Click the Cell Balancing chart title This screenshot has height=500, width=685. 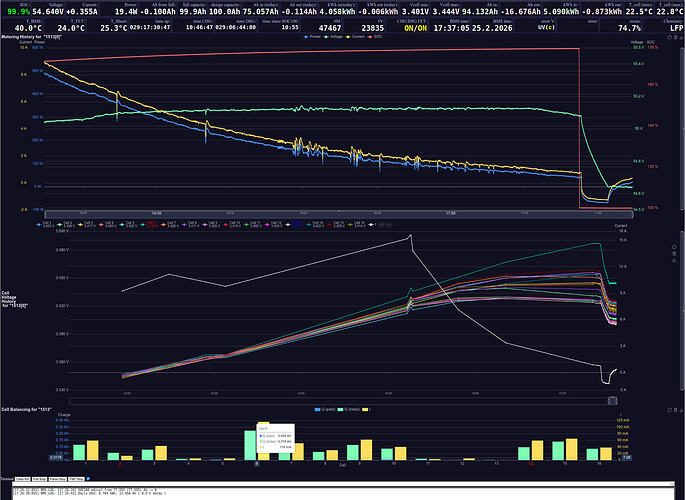coord(27,410)
